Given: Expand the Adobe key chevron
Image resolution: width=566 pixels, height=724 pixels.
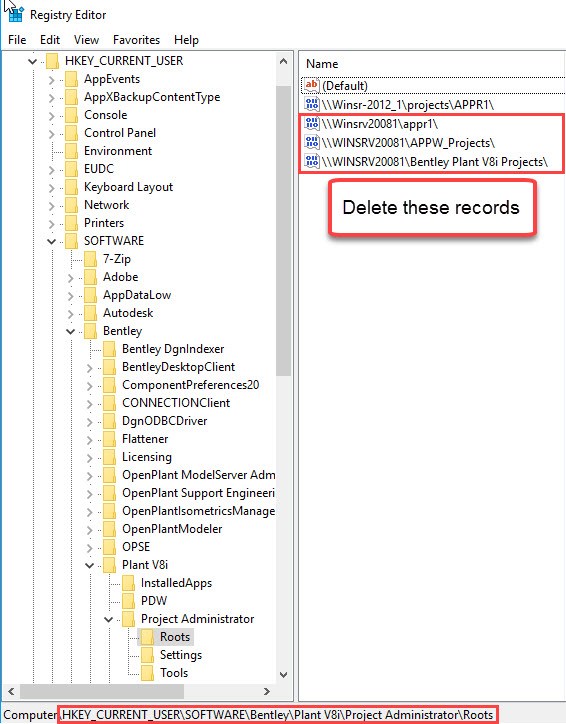Looking at the screenshot, I should [70, 278].
